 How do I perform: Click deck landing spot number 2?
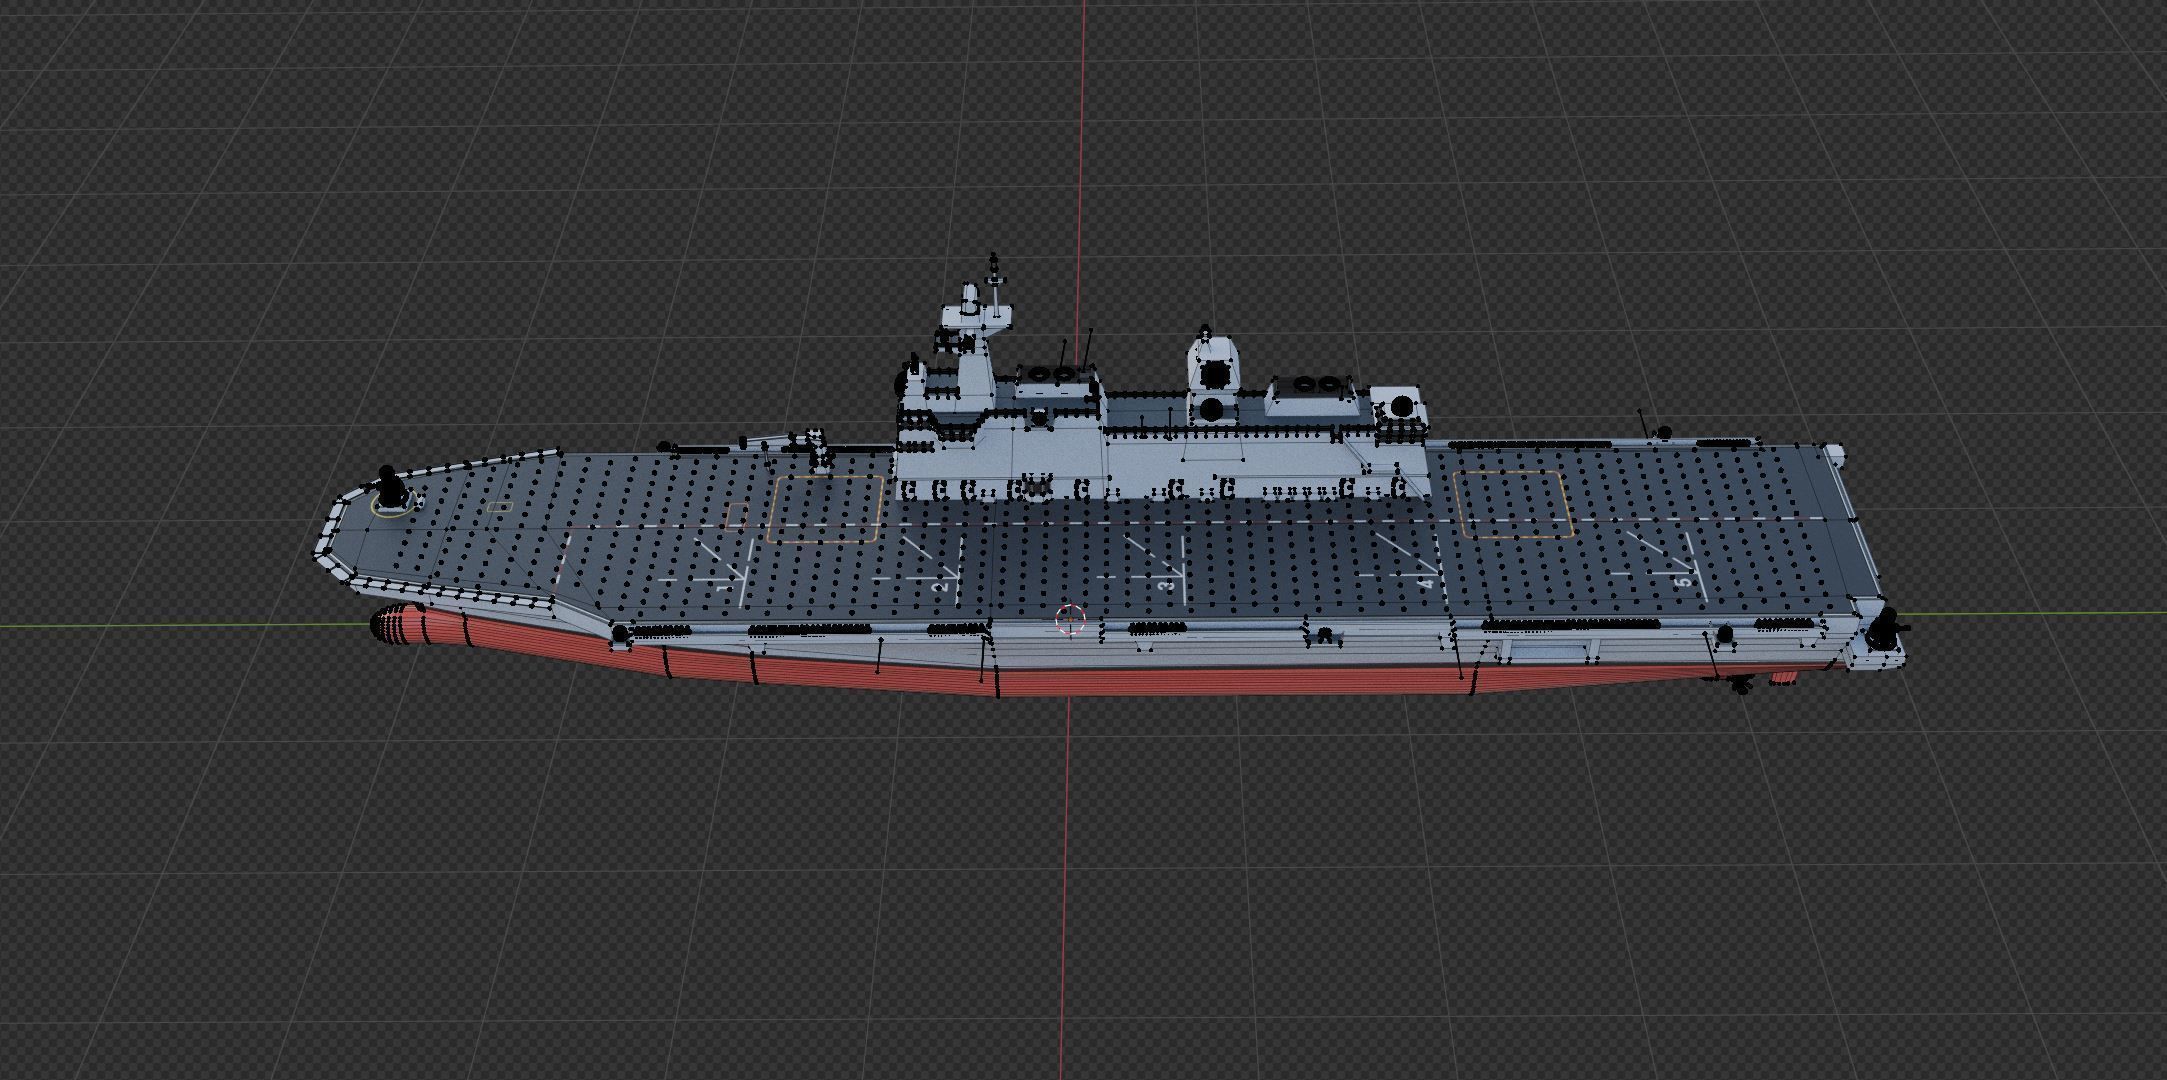click(940, 588)
